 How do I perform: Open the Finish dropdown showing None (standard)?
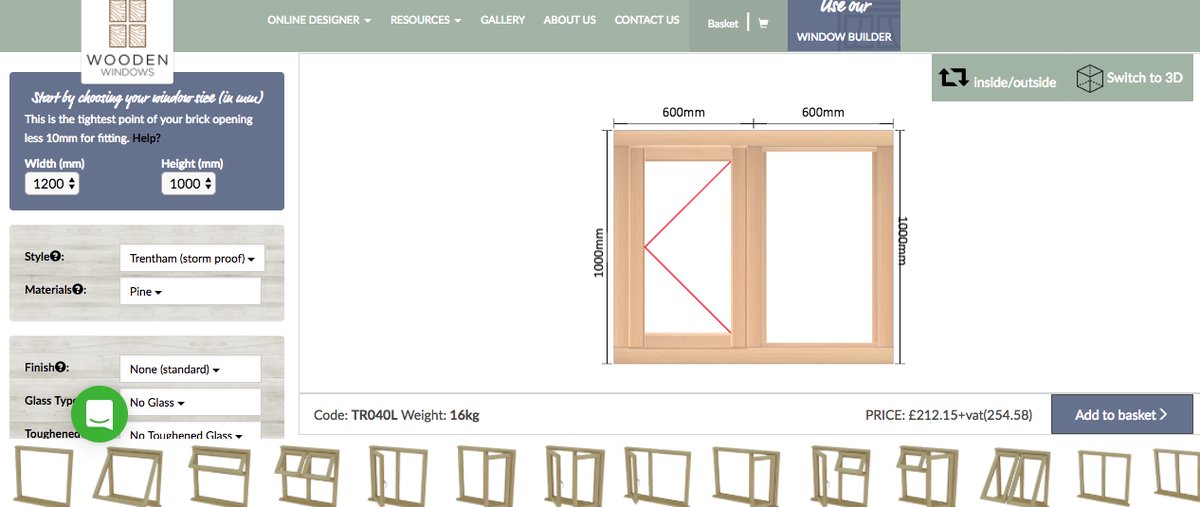[190, 369]
